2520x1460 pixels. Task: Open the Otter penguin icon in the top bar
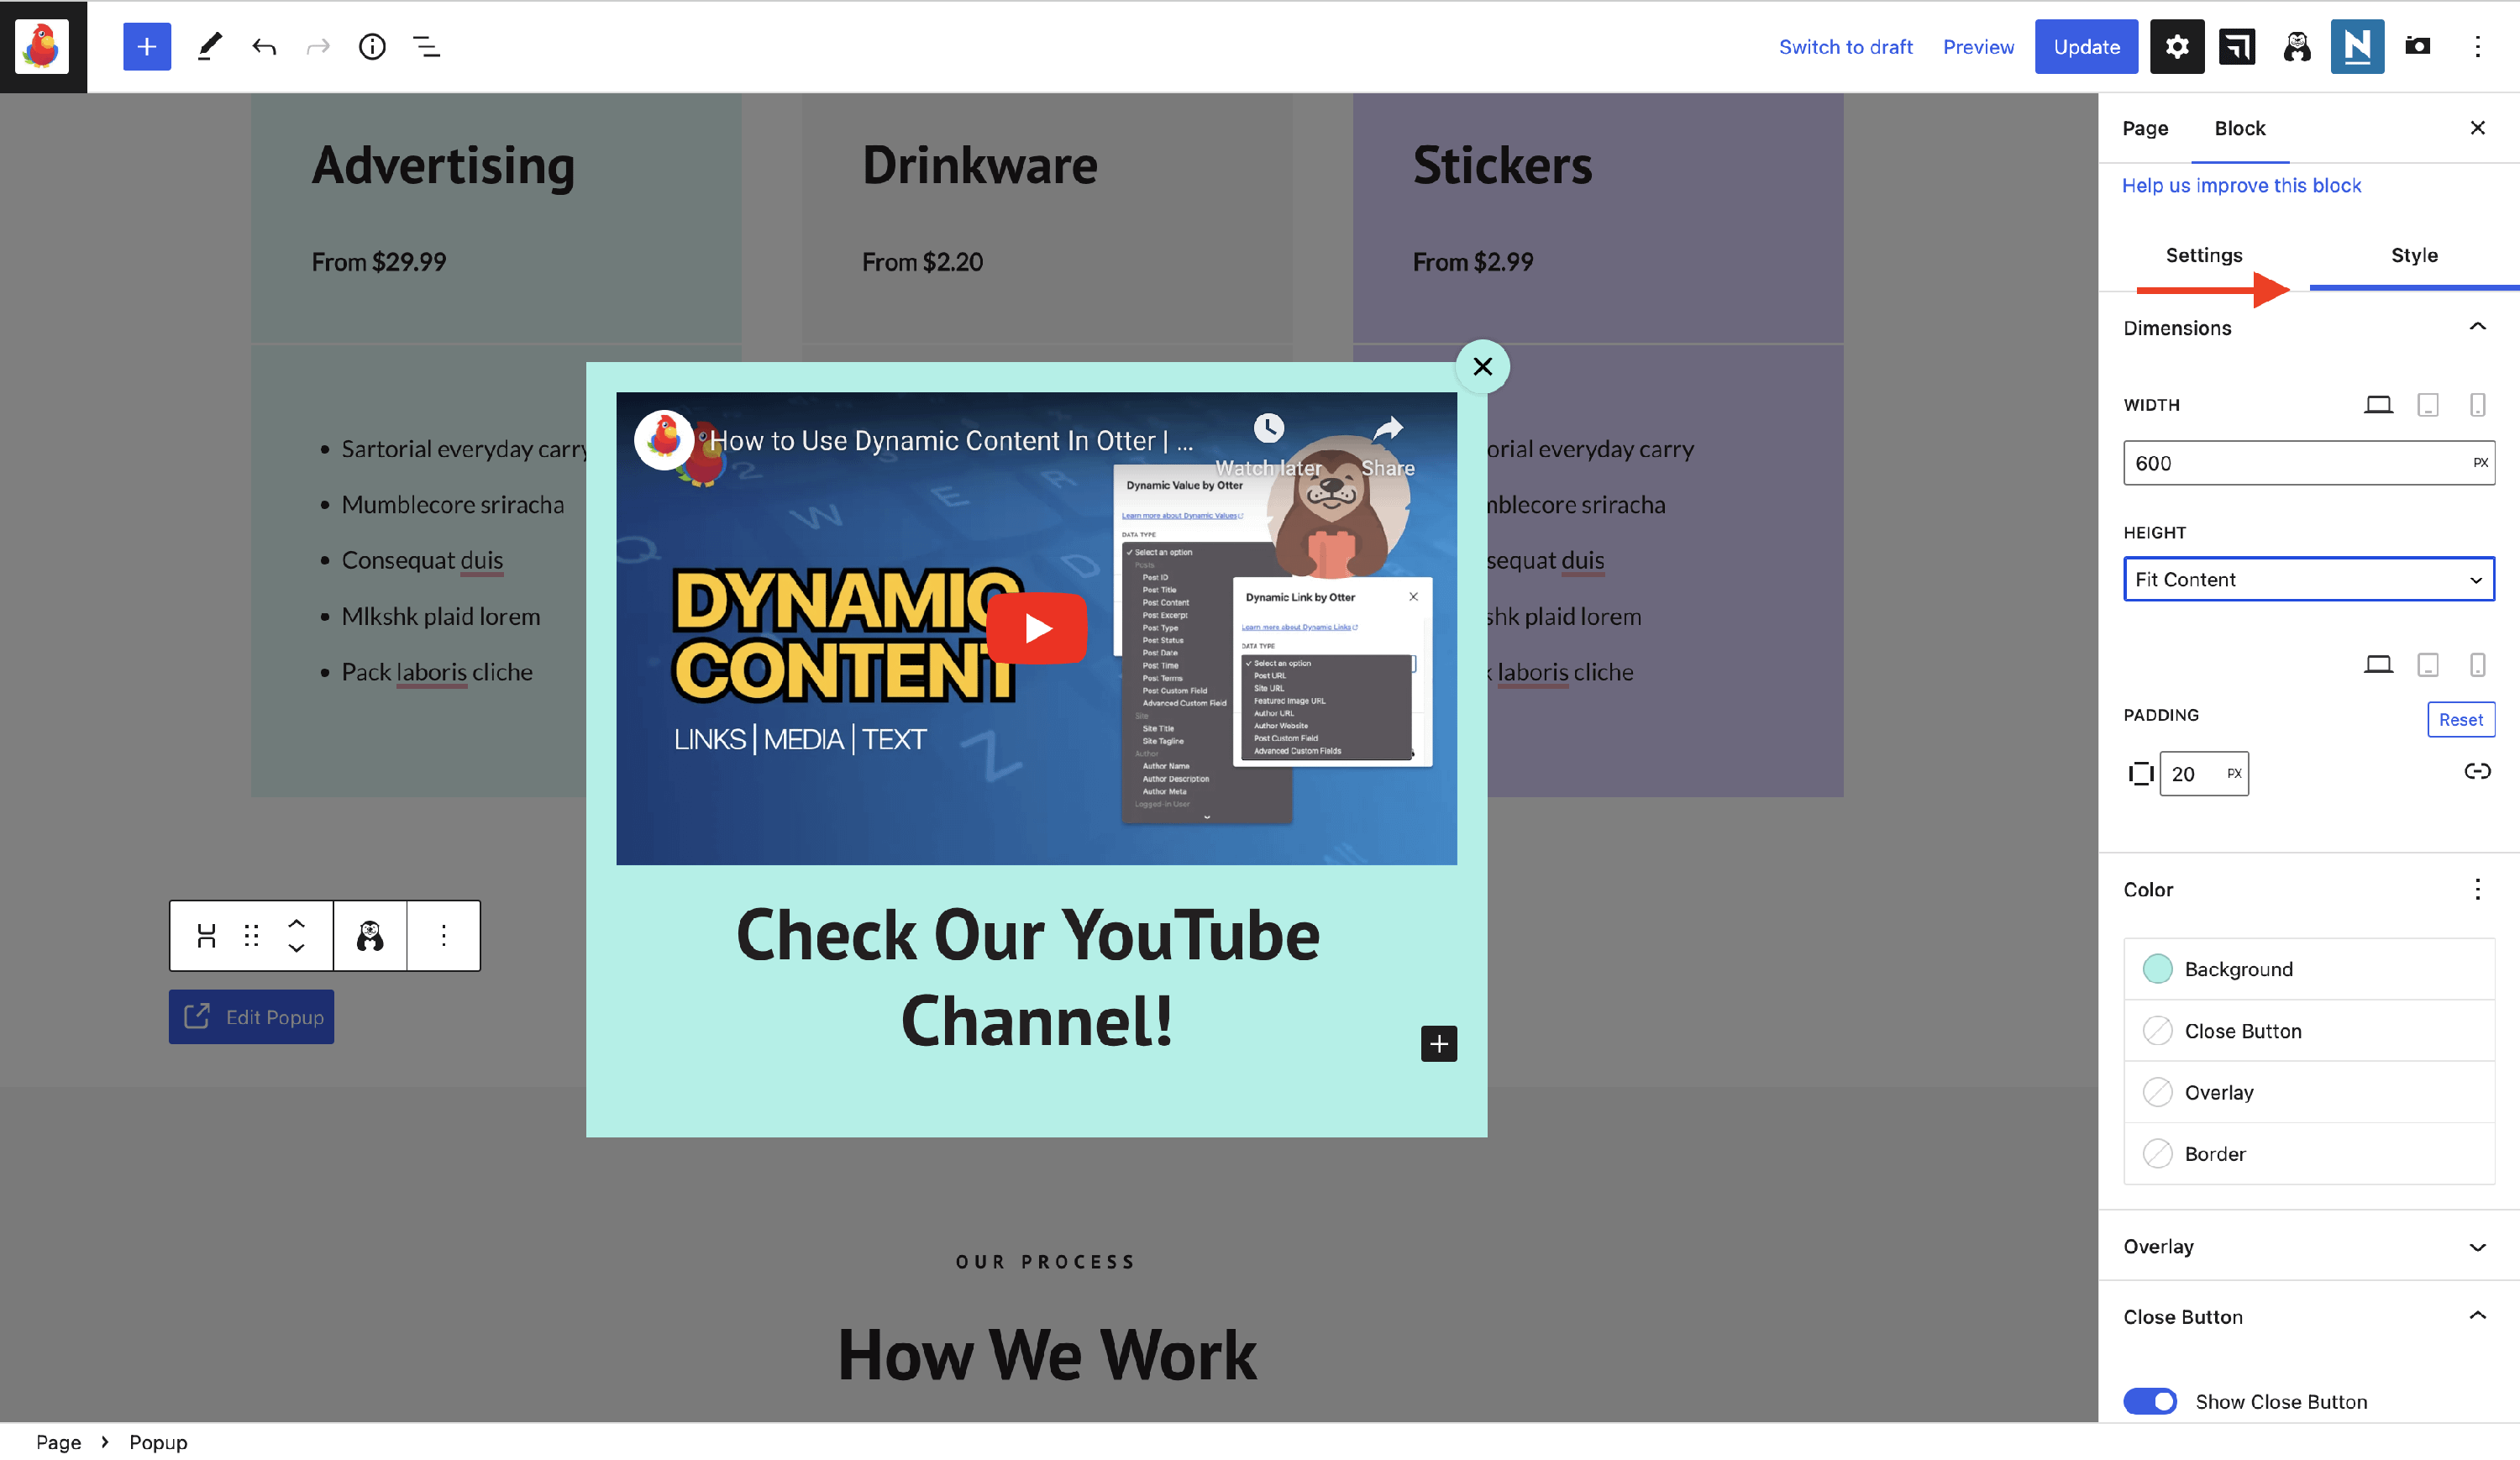coord(2296,46)
